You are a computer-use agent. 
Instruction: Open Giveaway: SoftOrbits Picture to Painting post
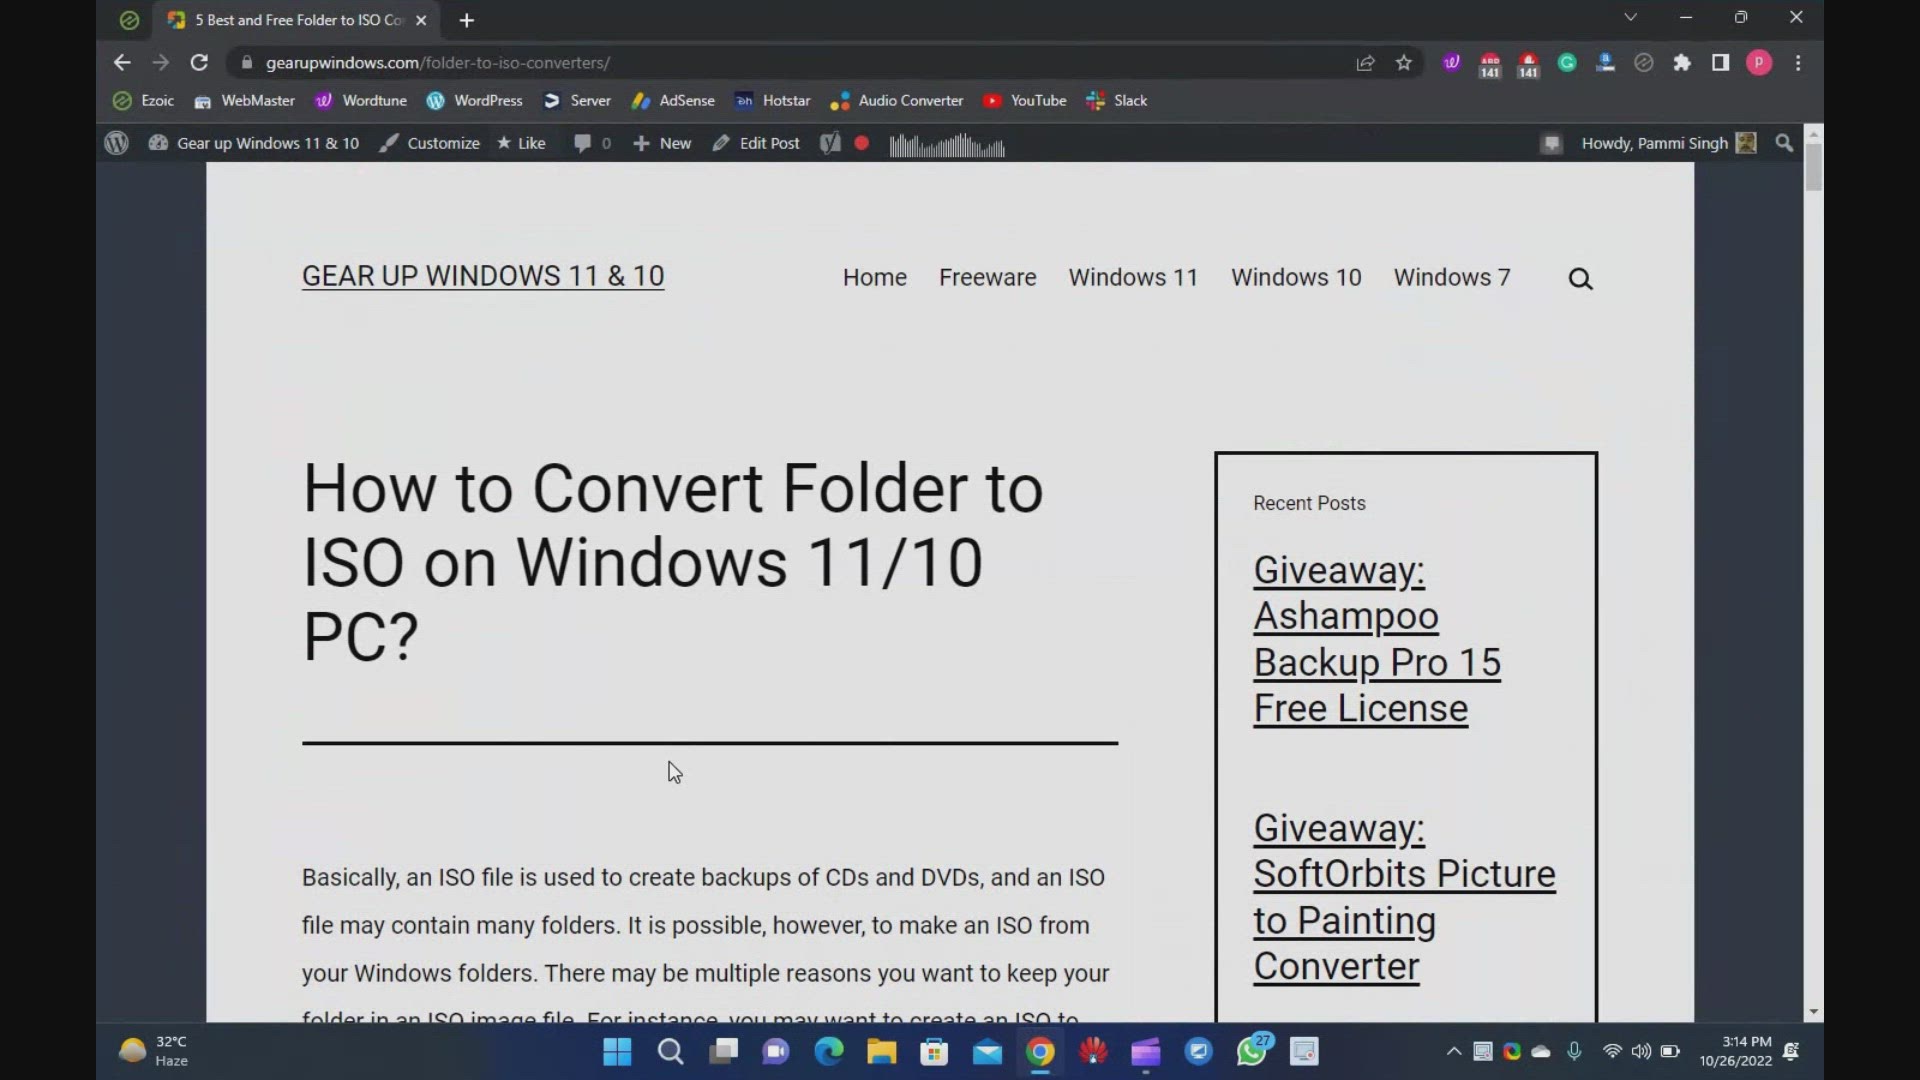1404,897
